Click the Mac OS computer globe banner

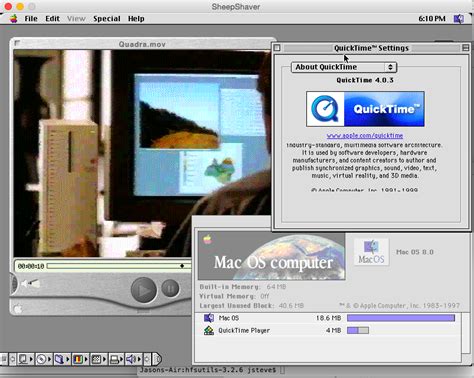click(x=272, y=256)
